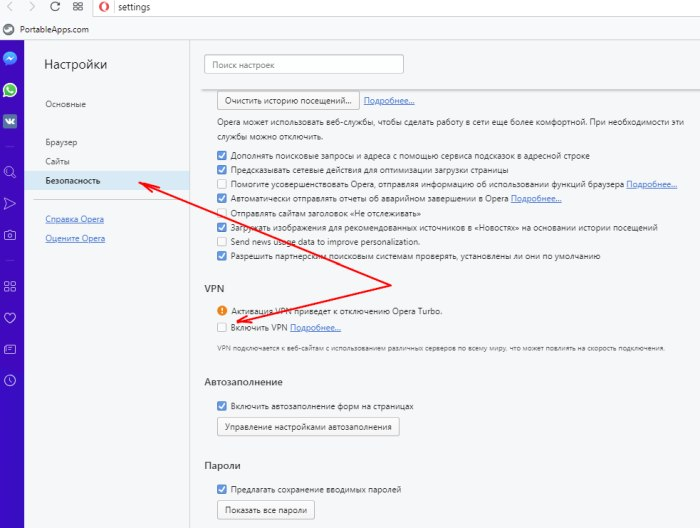Viewport: 700px width, 528px height.
Task: Open the send arrow icon in sidebar
Action: point(10,204)
